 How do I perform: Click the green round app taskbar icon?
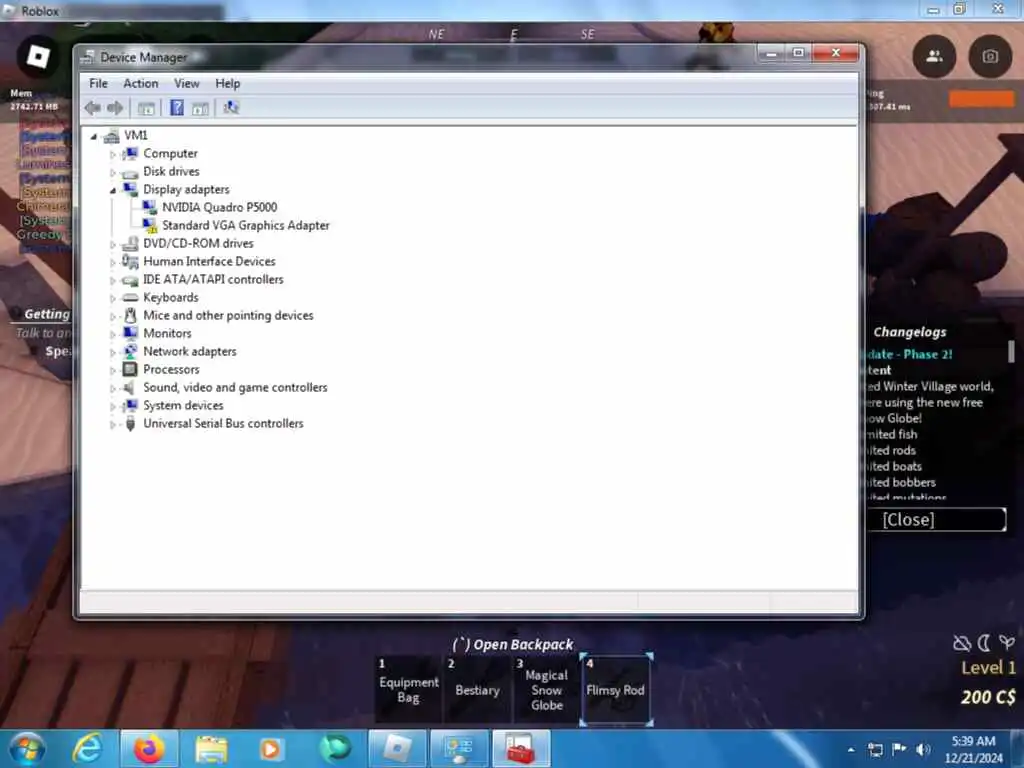click(335, 749)
